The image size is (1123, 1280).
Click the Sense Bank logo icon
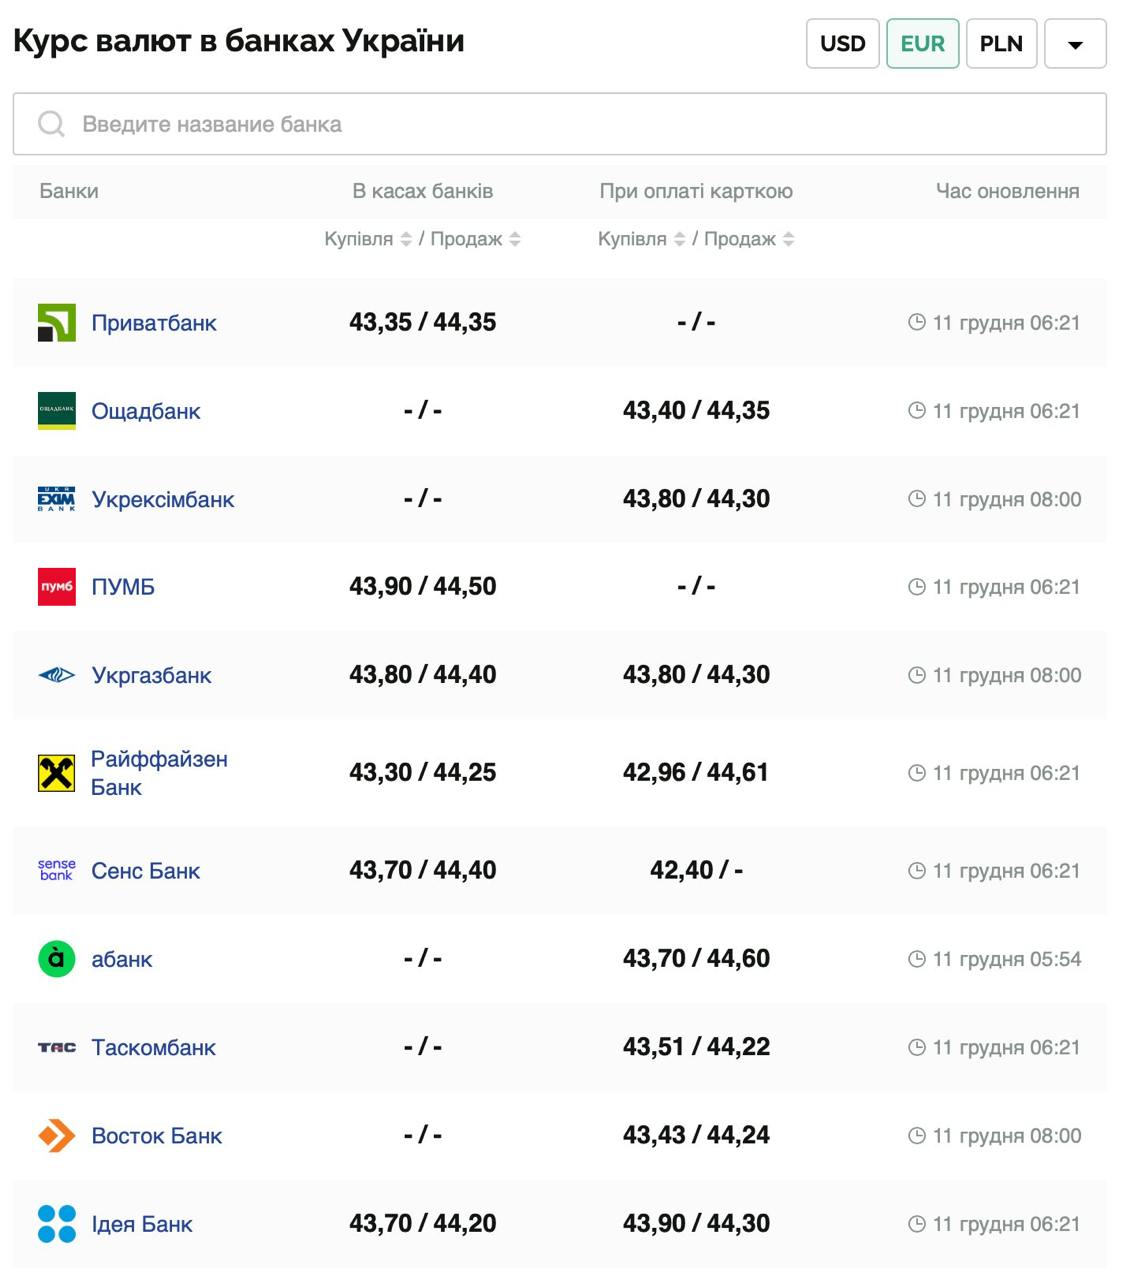tap(57, 870)
